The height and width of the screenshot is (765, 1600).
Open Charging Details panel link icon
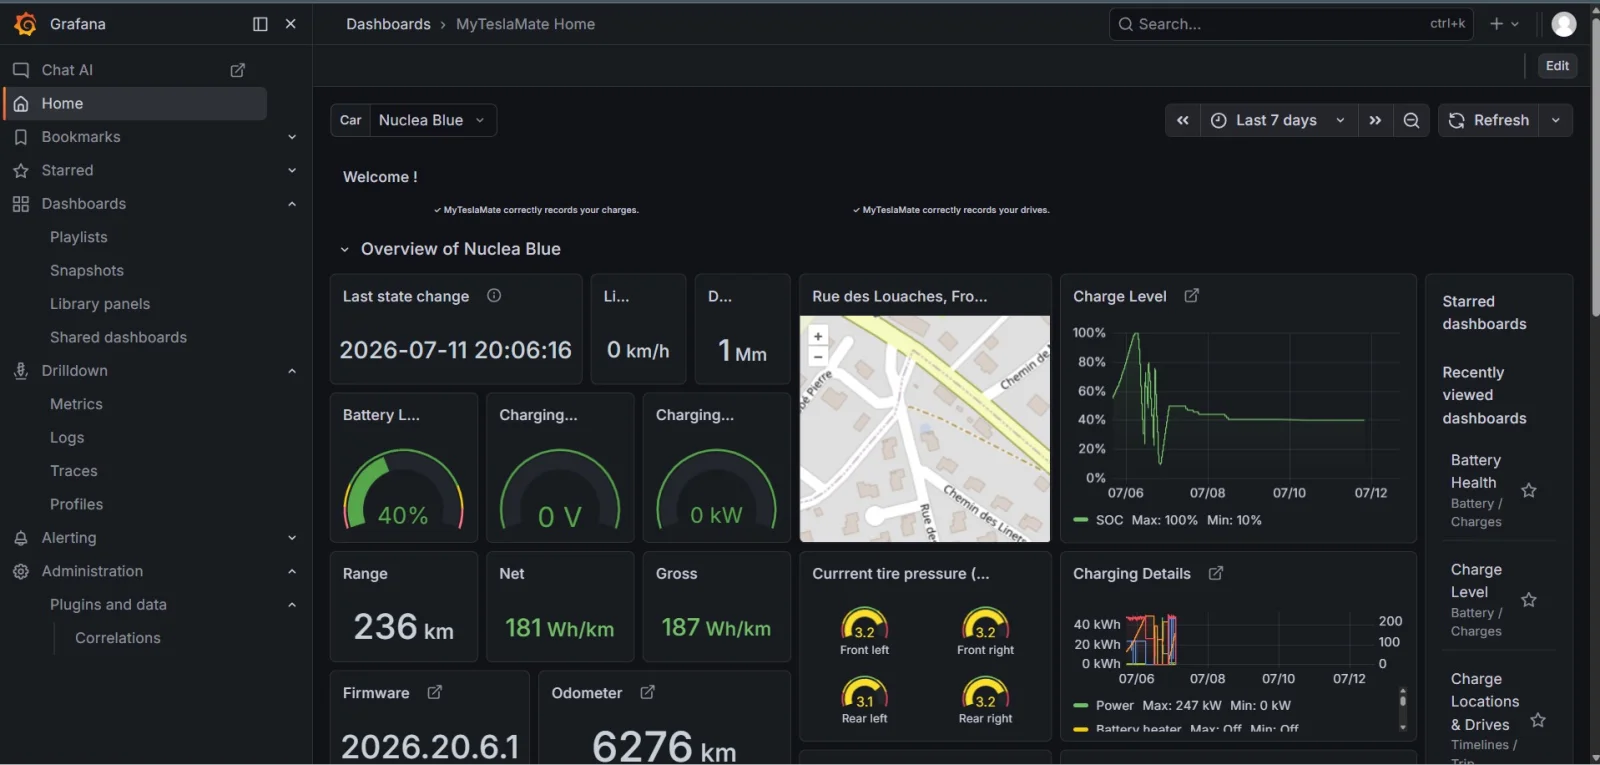pos(1216,573)
